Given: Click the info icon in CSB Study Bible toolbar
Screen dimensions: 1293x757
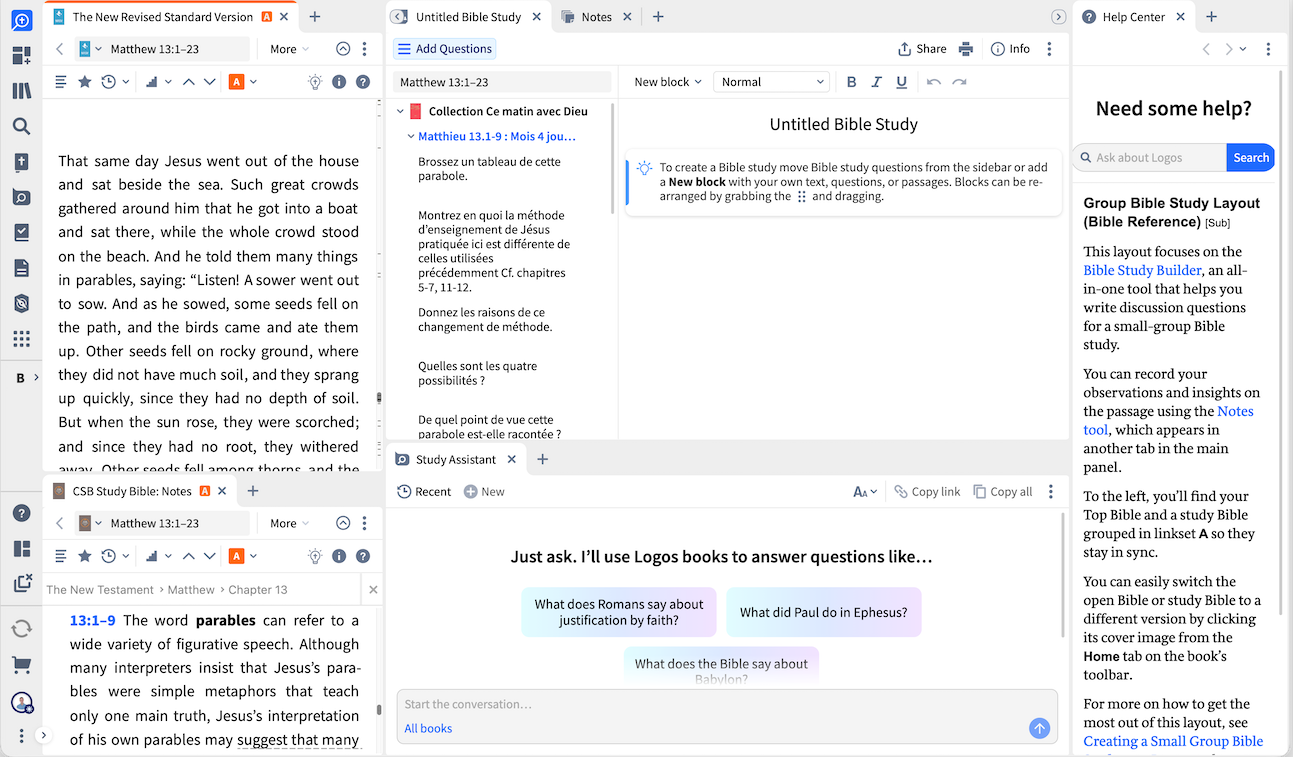Looking at the screenshot, I should click(339, 556).
